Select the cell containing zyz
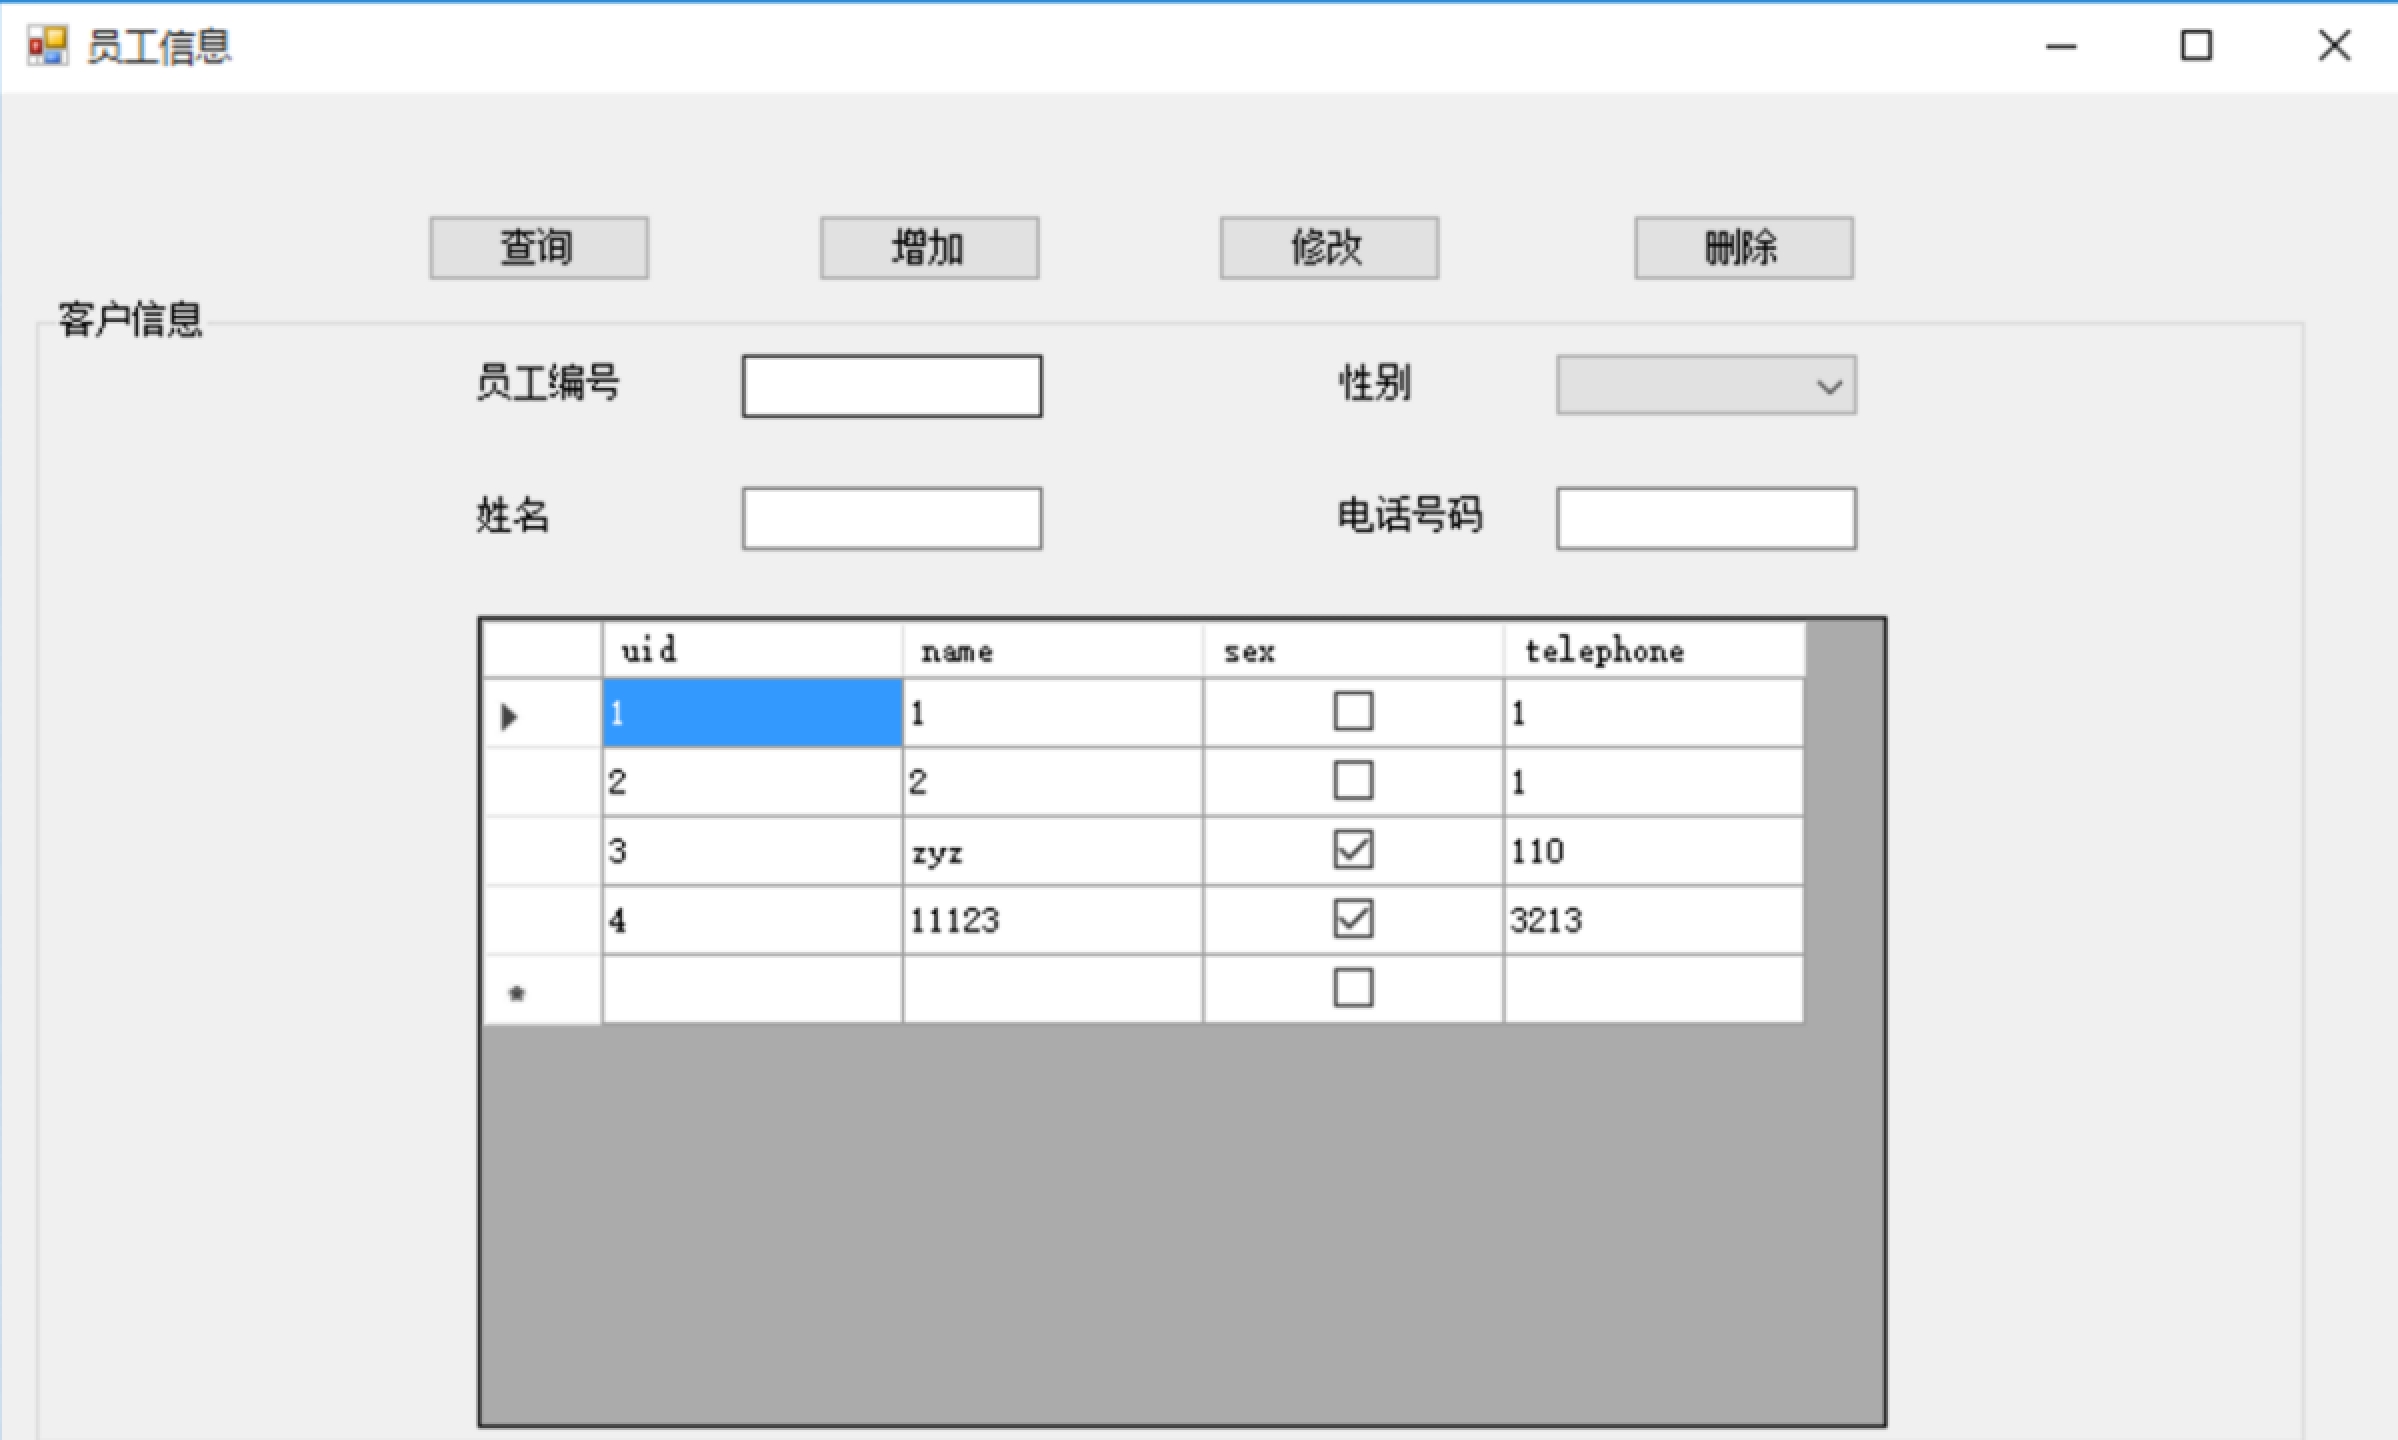Viewport: 2398px width, 1440px height. click(x=1052, y=851)
